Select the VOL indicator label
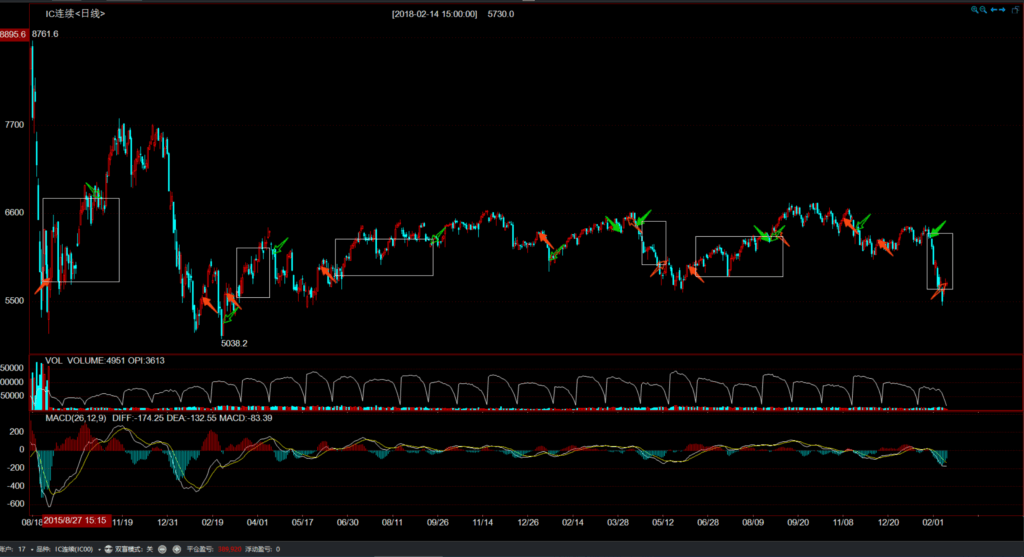Viewport: 1024px width, 557px height. (x=53, y=361)
